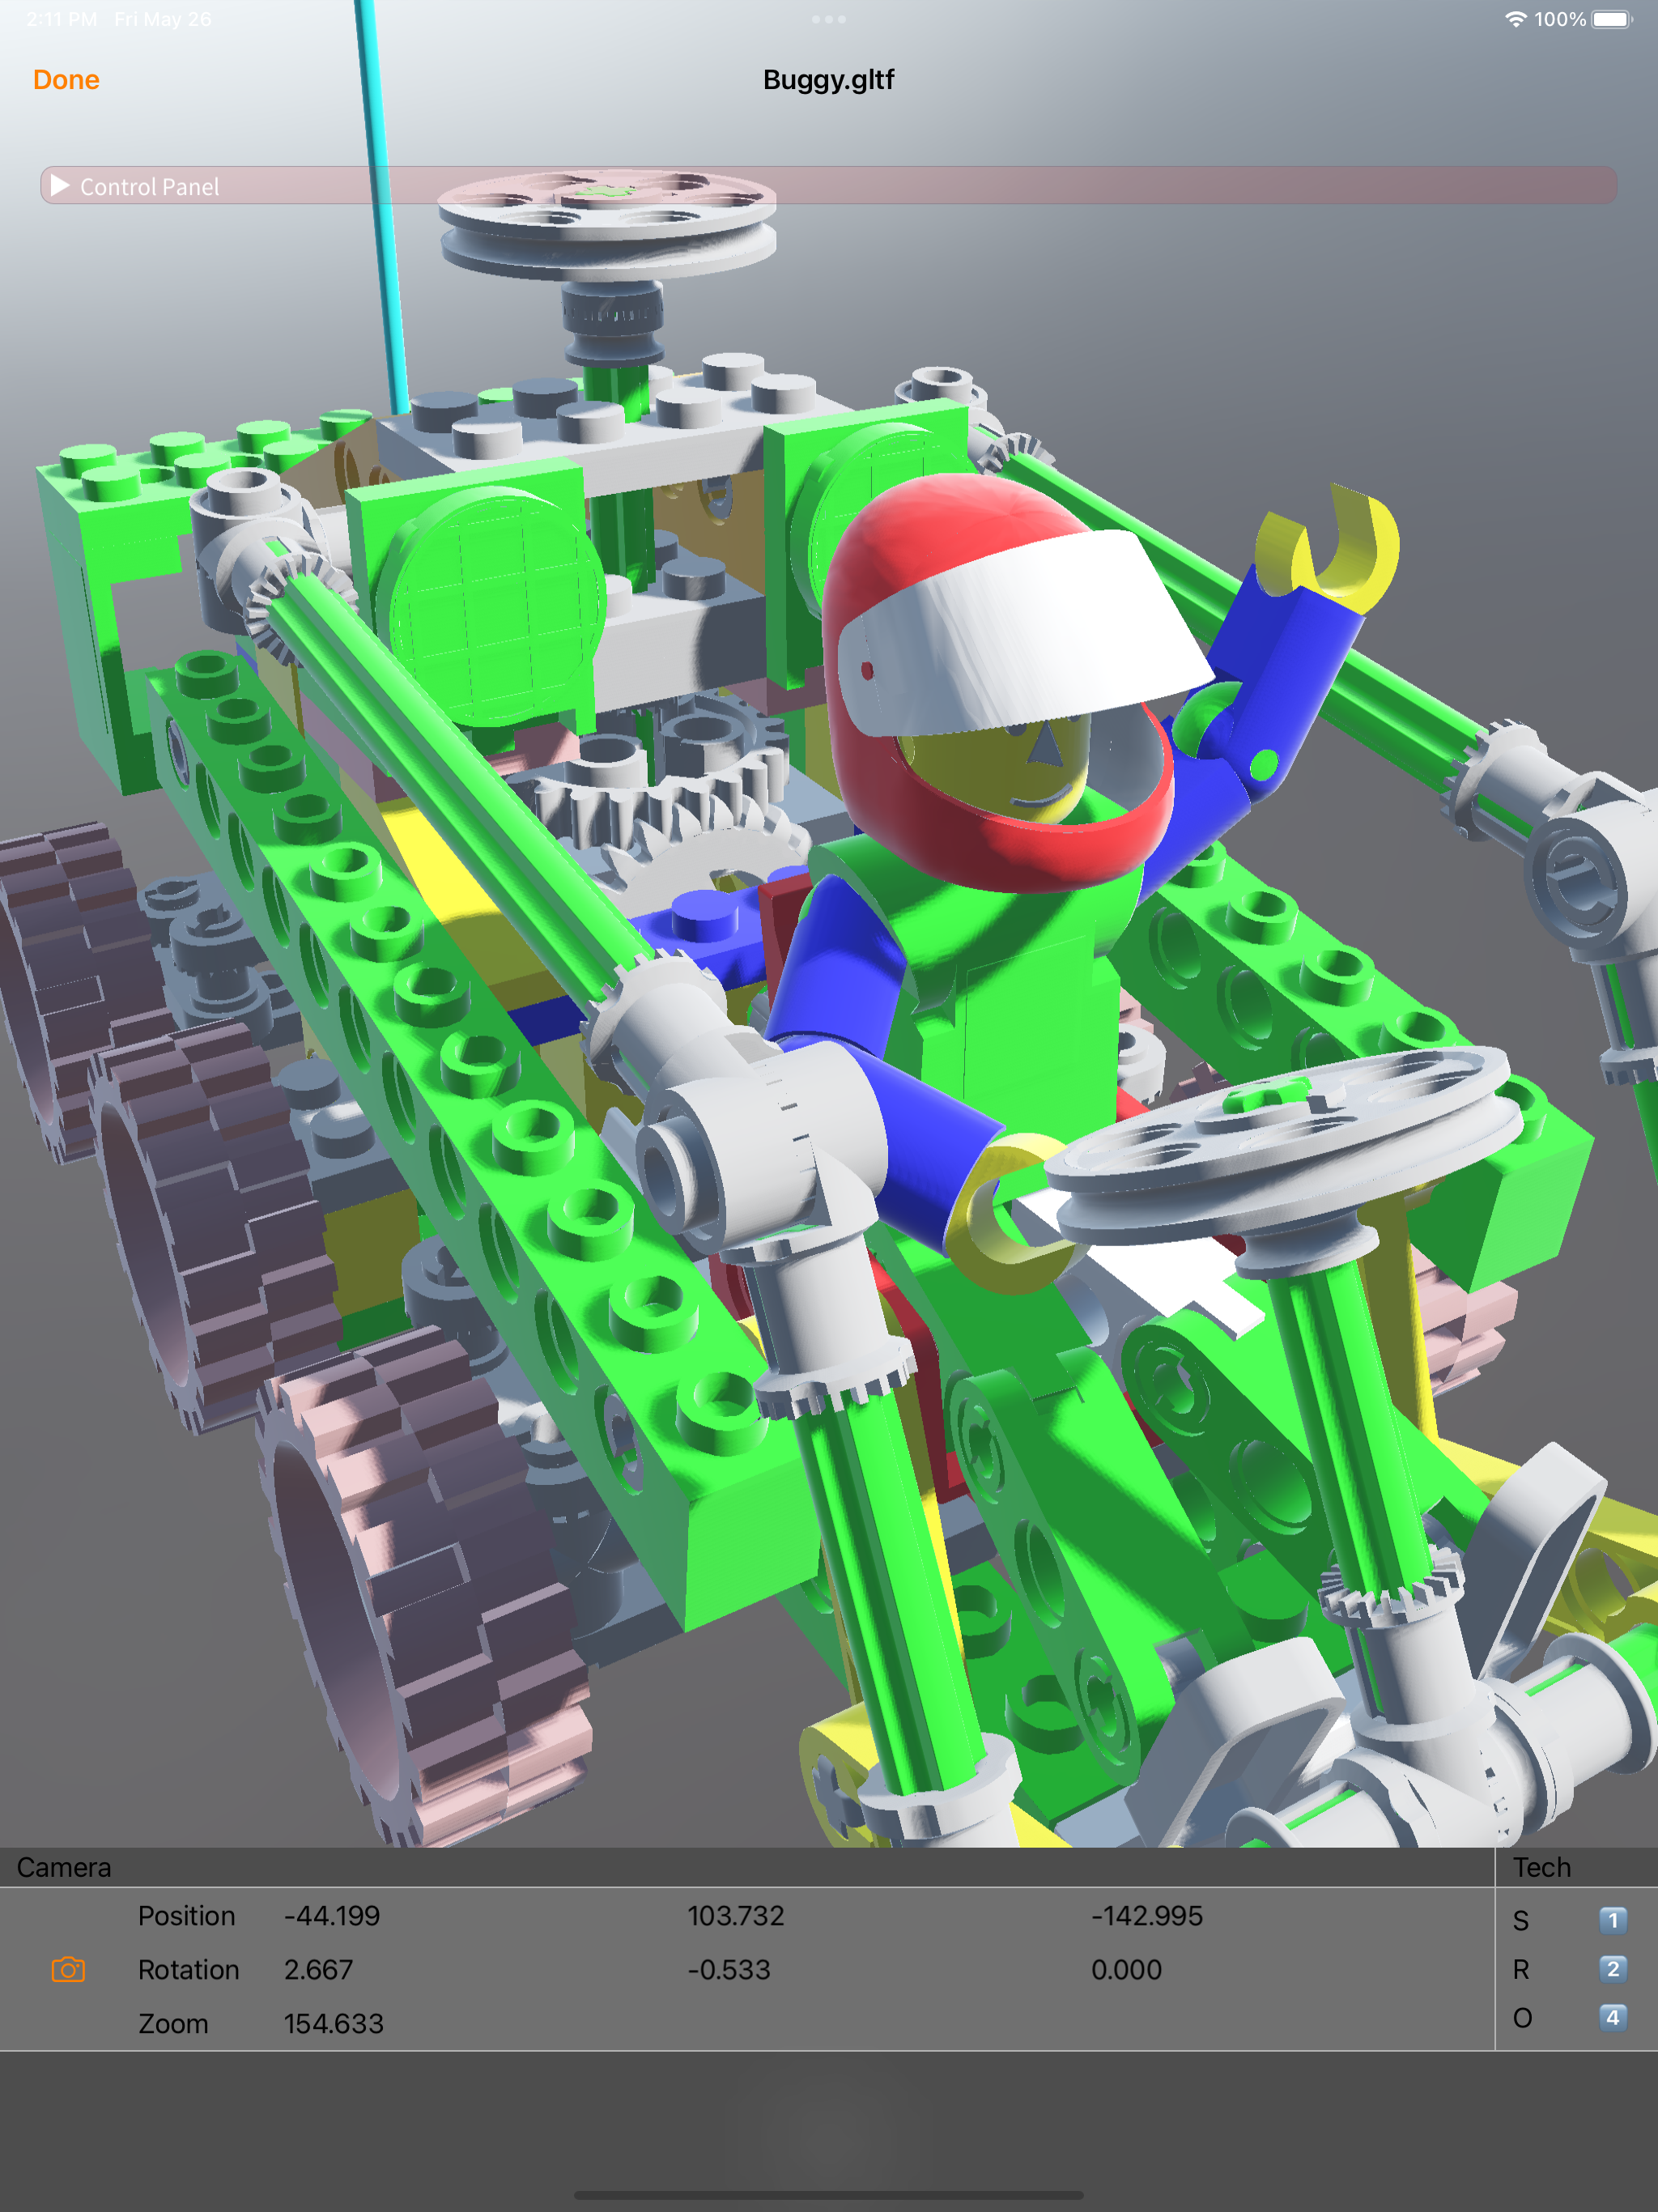Viewport: 1658px width, 2212px height.
Task: Select rotation value 2.667
Action: tap(319, 1970)
